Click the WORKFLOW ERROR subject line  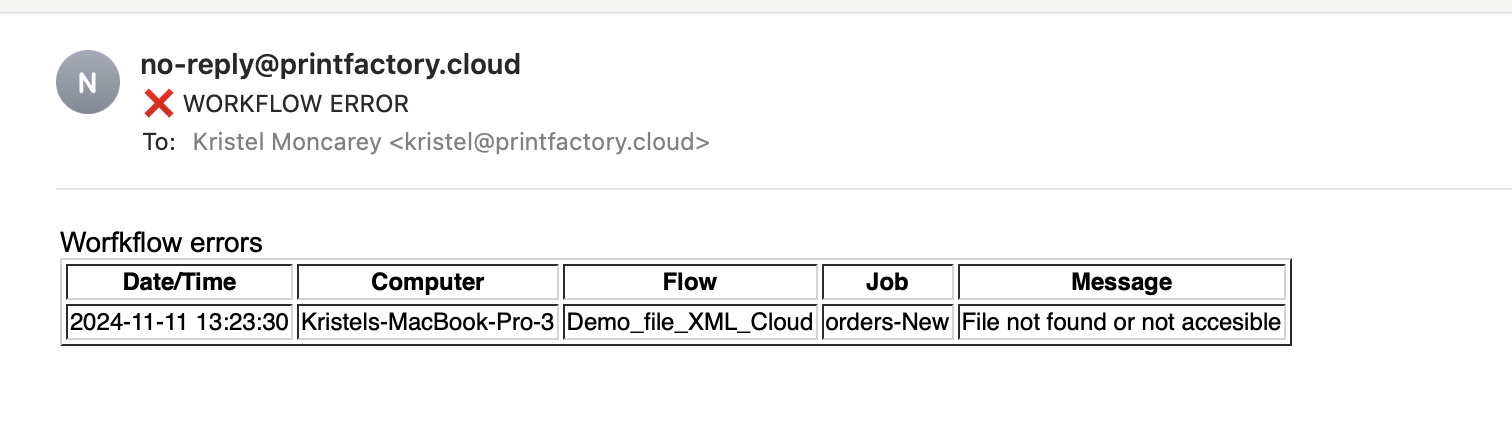click(x=295, y=104)
